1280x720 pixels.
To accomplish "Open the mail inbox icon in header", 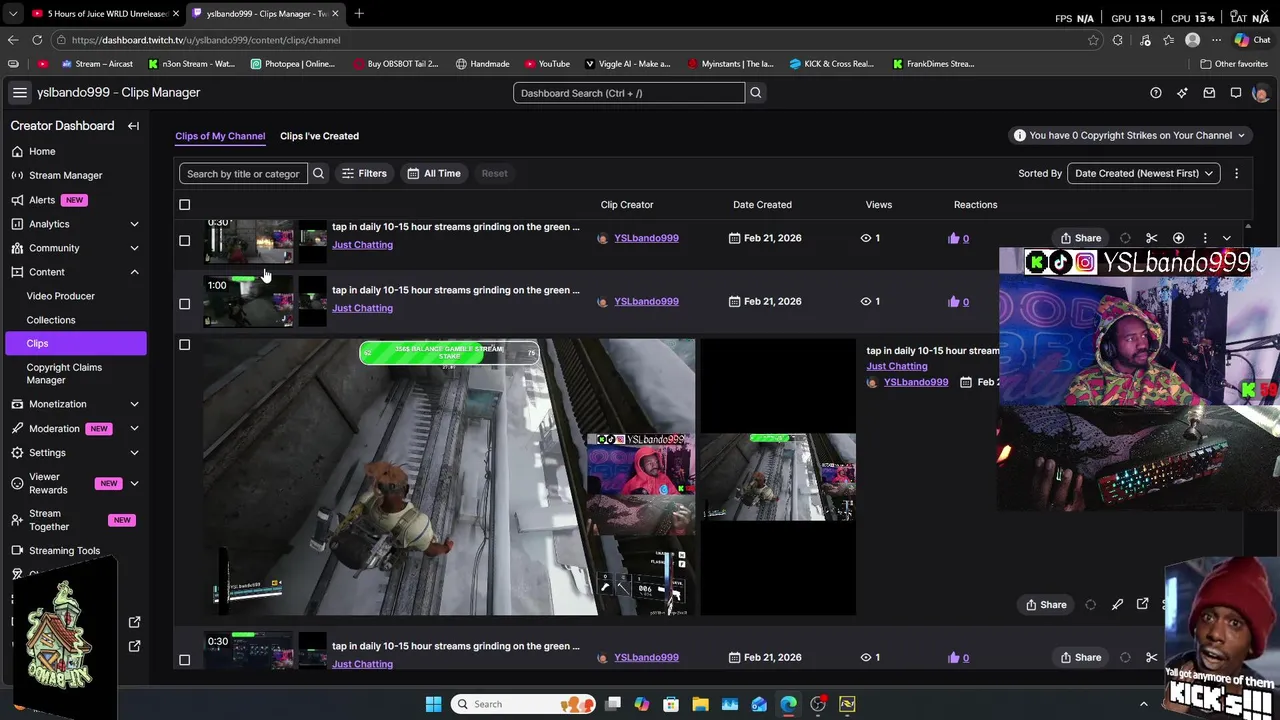I will tap(1209, 93).
